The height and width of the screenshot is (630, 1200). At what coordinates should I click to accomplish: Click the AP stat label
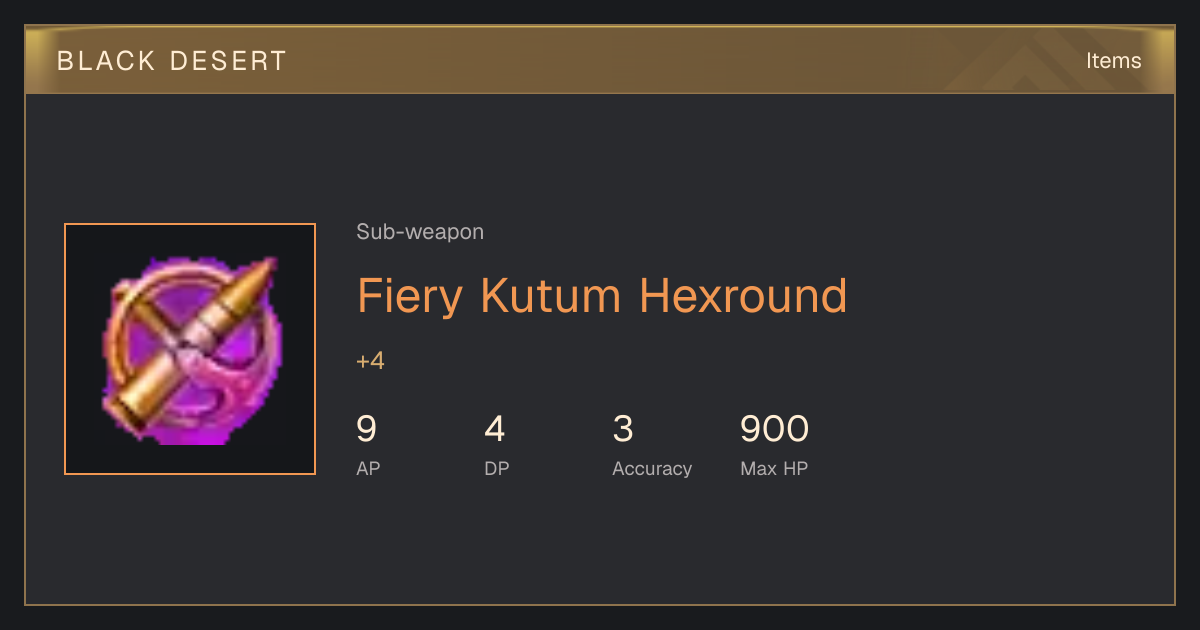pos(368,468)
